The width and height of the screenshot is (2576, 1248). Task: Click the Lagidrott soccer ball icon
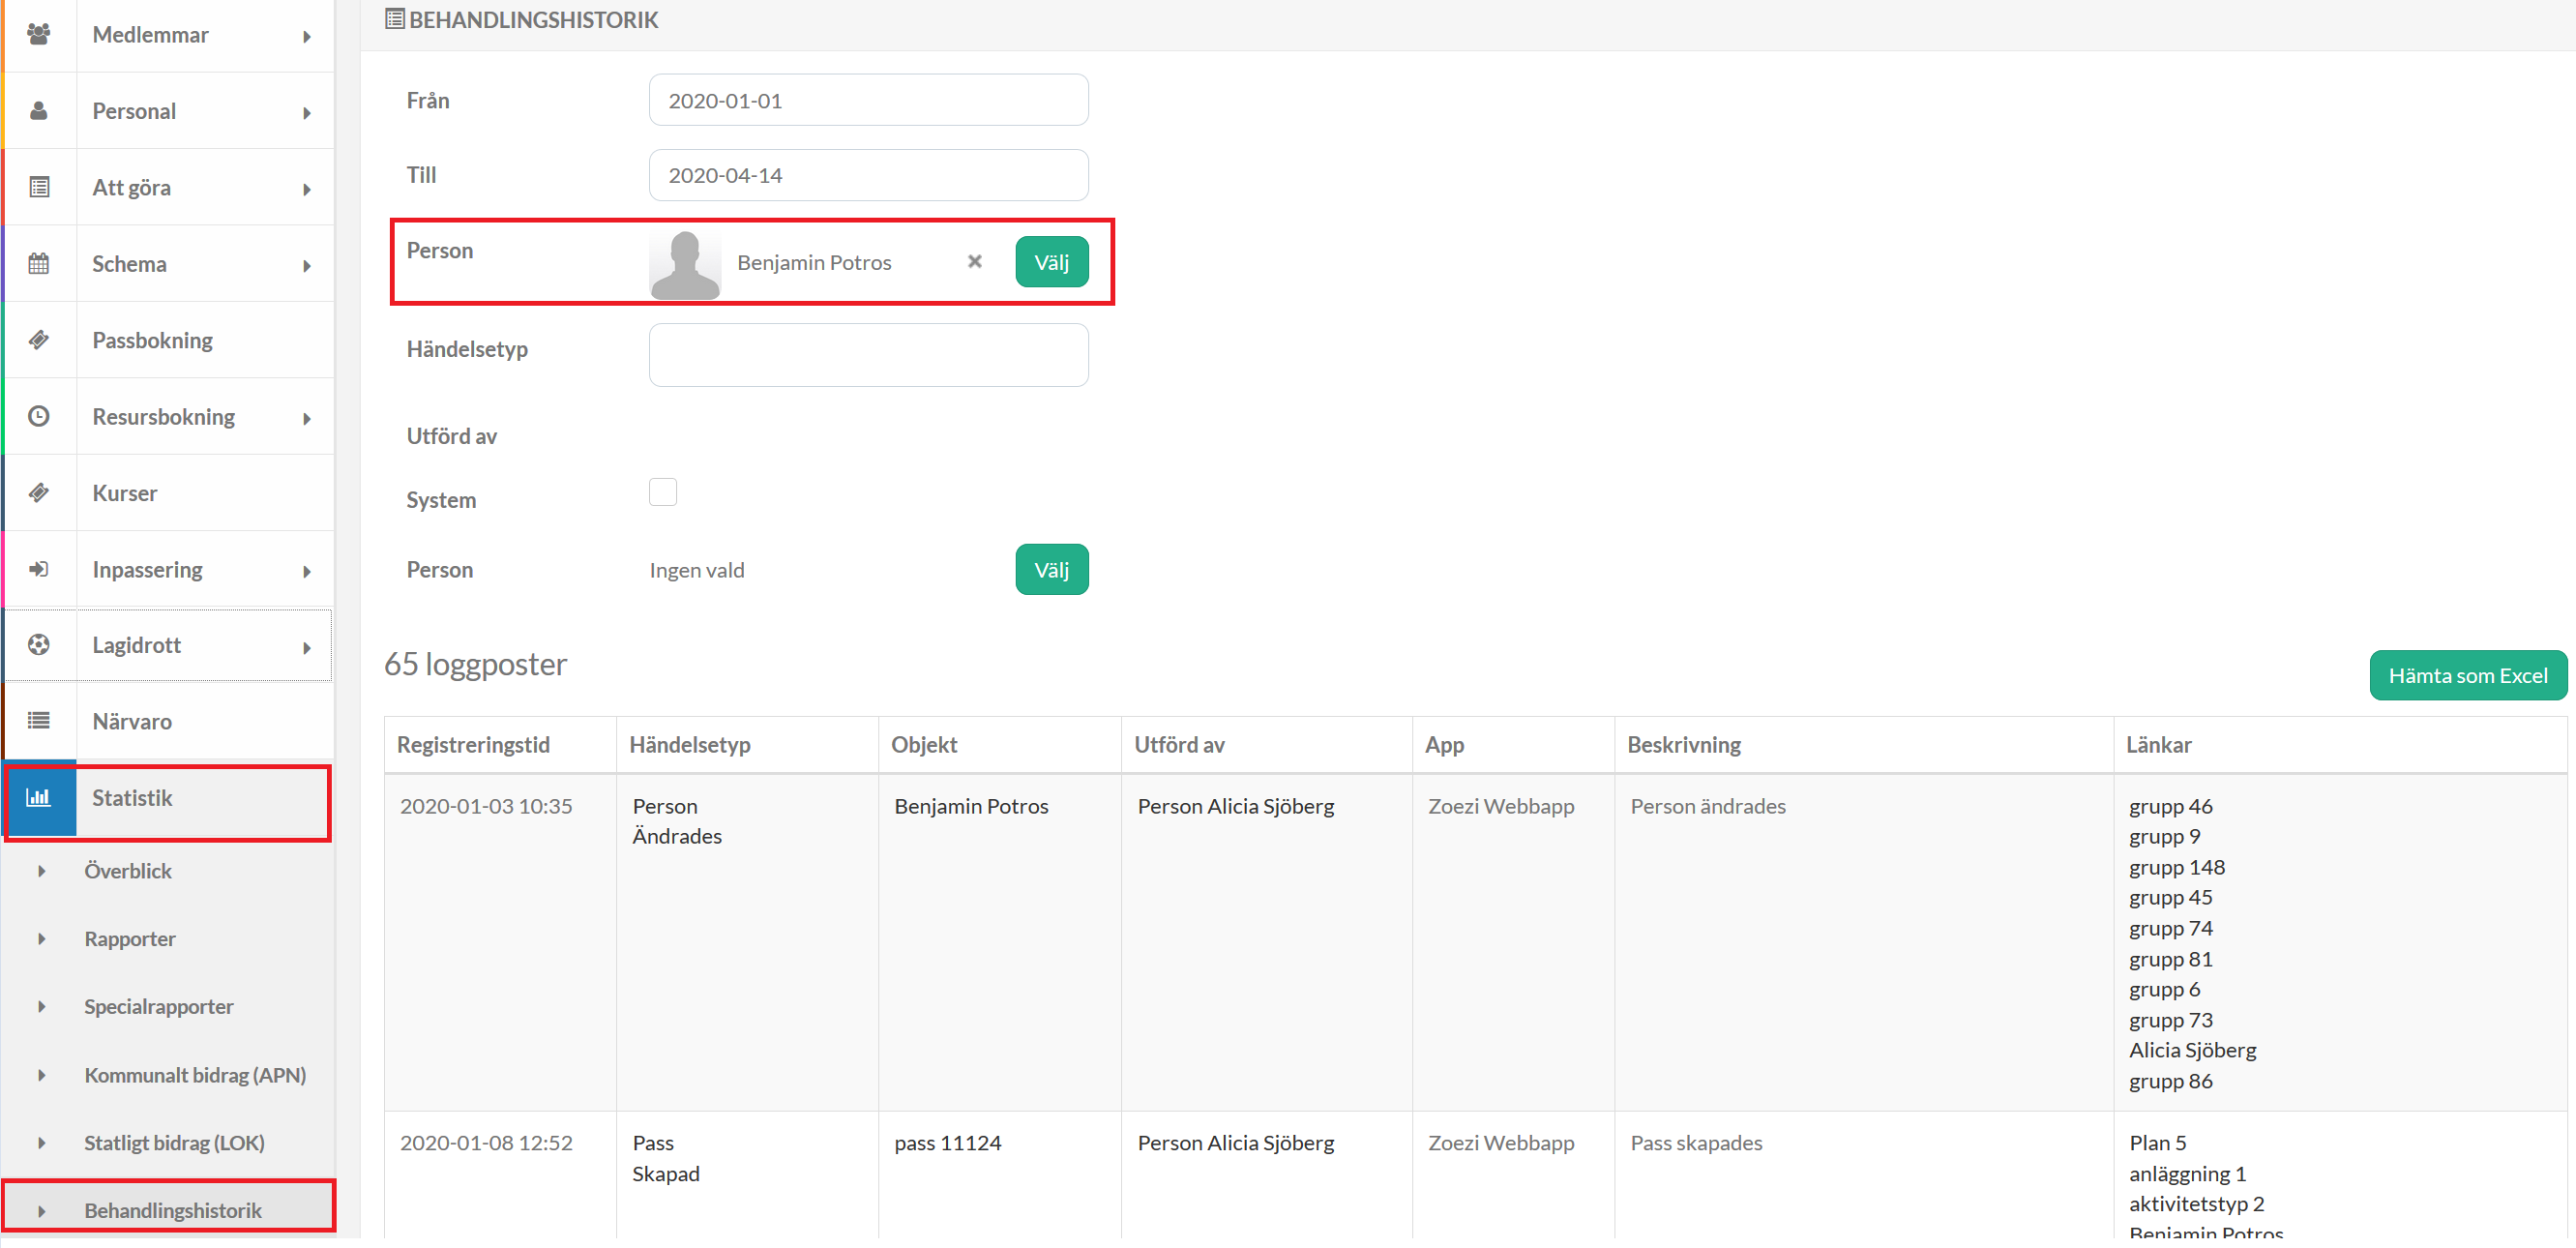pos(39,646)
